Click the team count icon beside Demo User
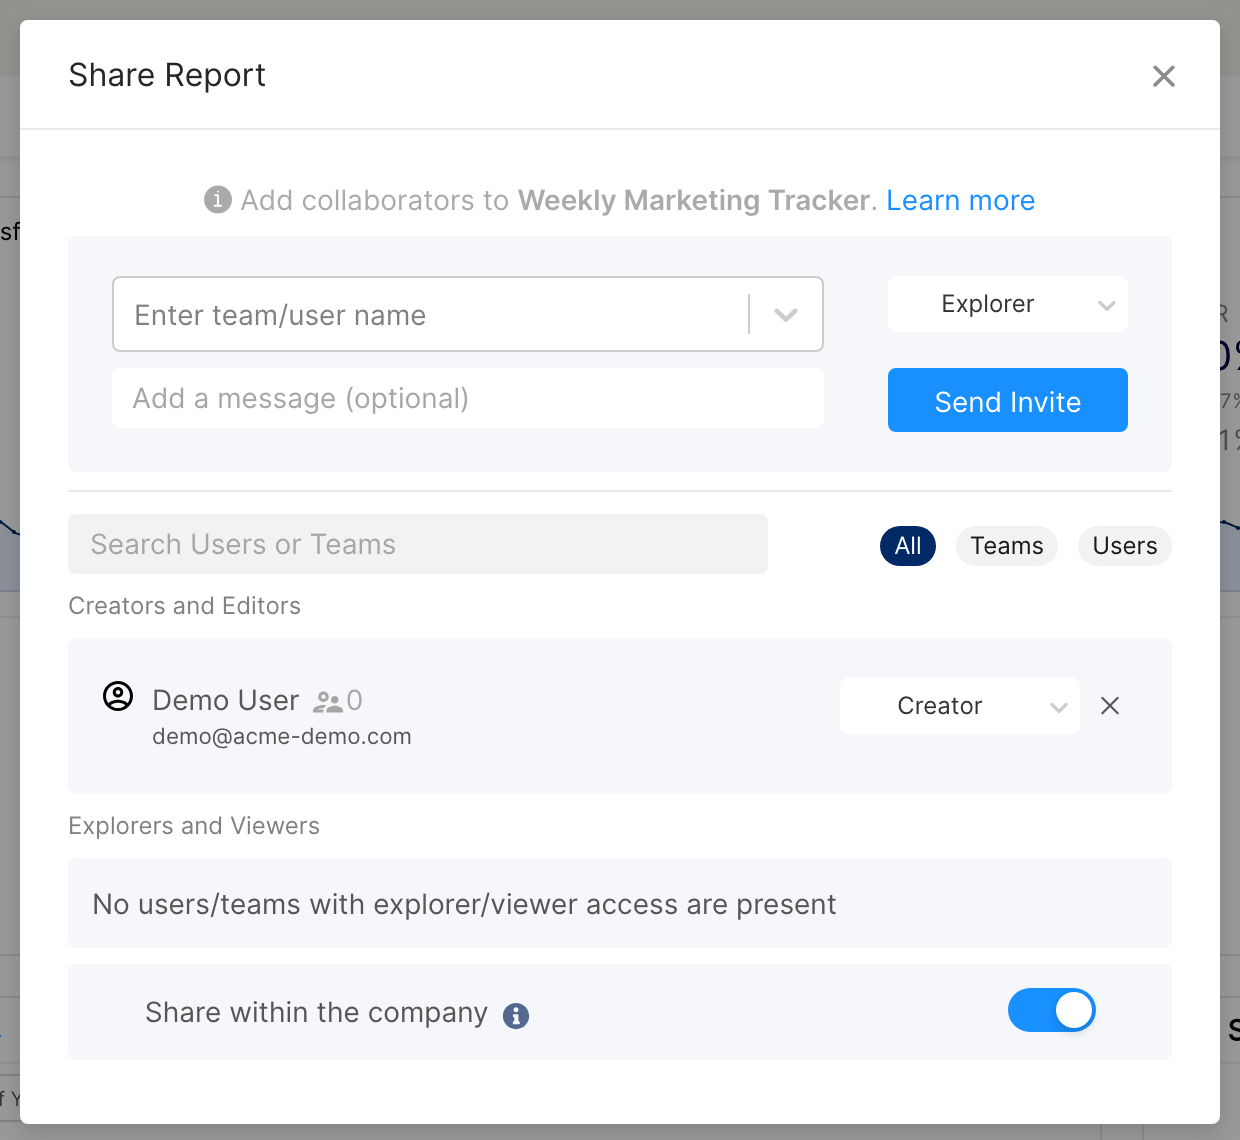 pyautogui.click(x=327, y=702)
